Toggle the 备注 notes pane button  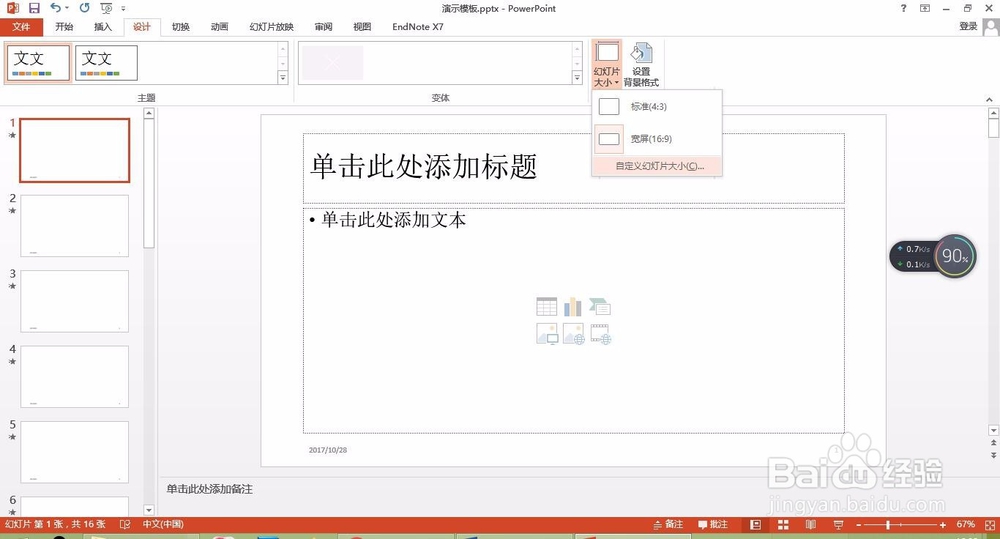tap(668, 524)
